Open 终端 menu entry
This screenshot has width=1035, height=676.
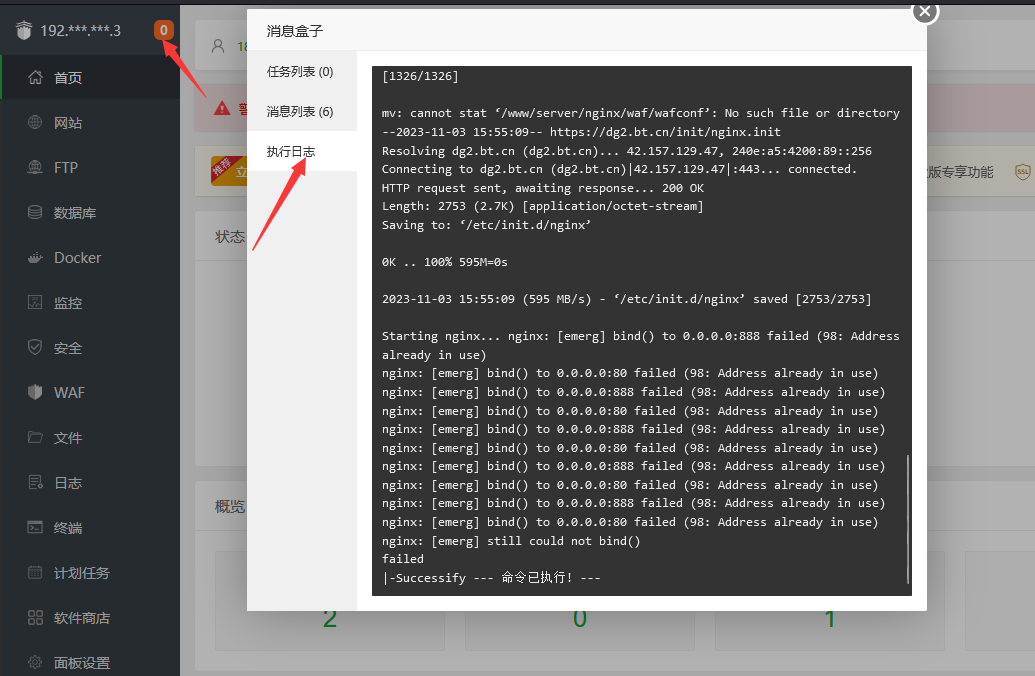coord(90,527)
